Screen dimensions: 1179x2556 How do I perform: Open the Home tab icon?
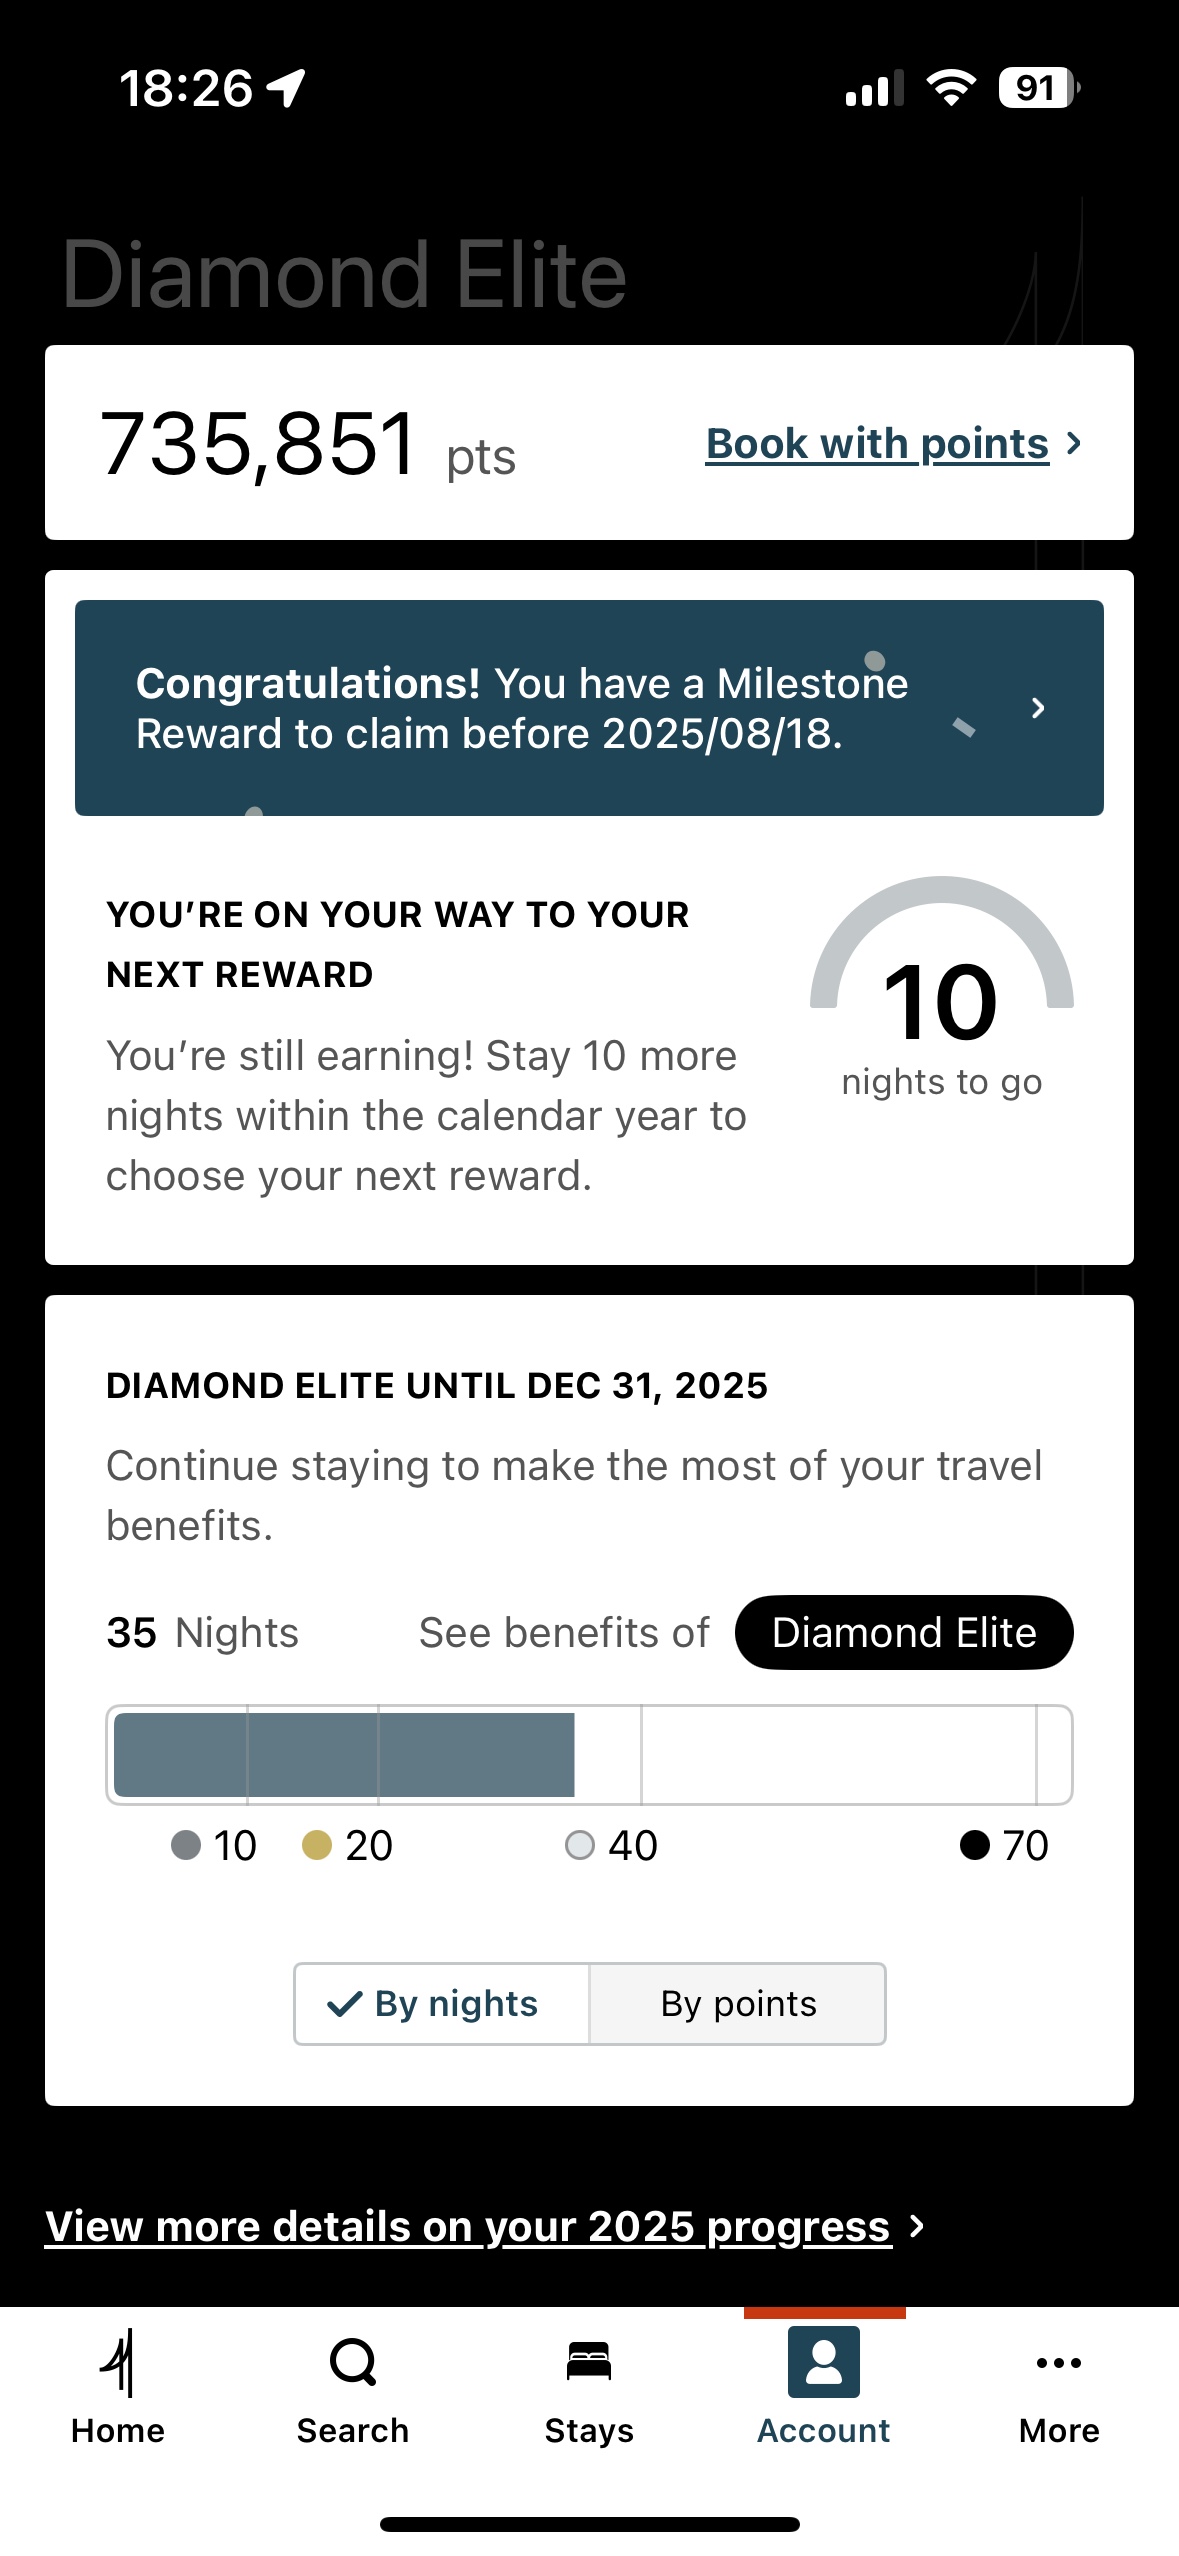118,2363
